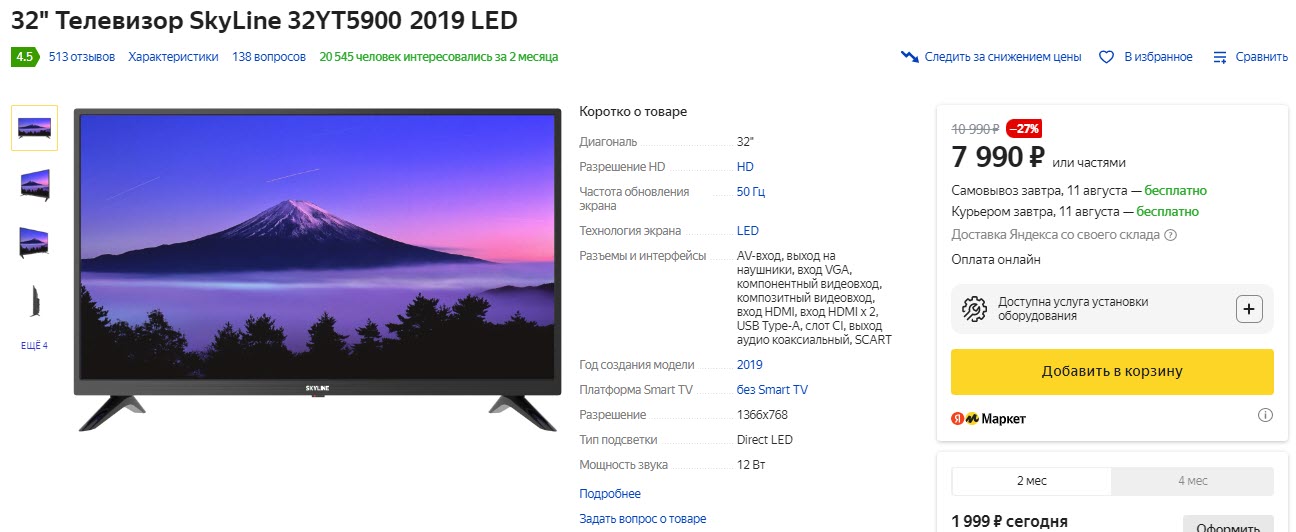The width and height of the screenshot is (1296, 532).
Task: Click the gear installation service icon
Action: pos(973,309)
